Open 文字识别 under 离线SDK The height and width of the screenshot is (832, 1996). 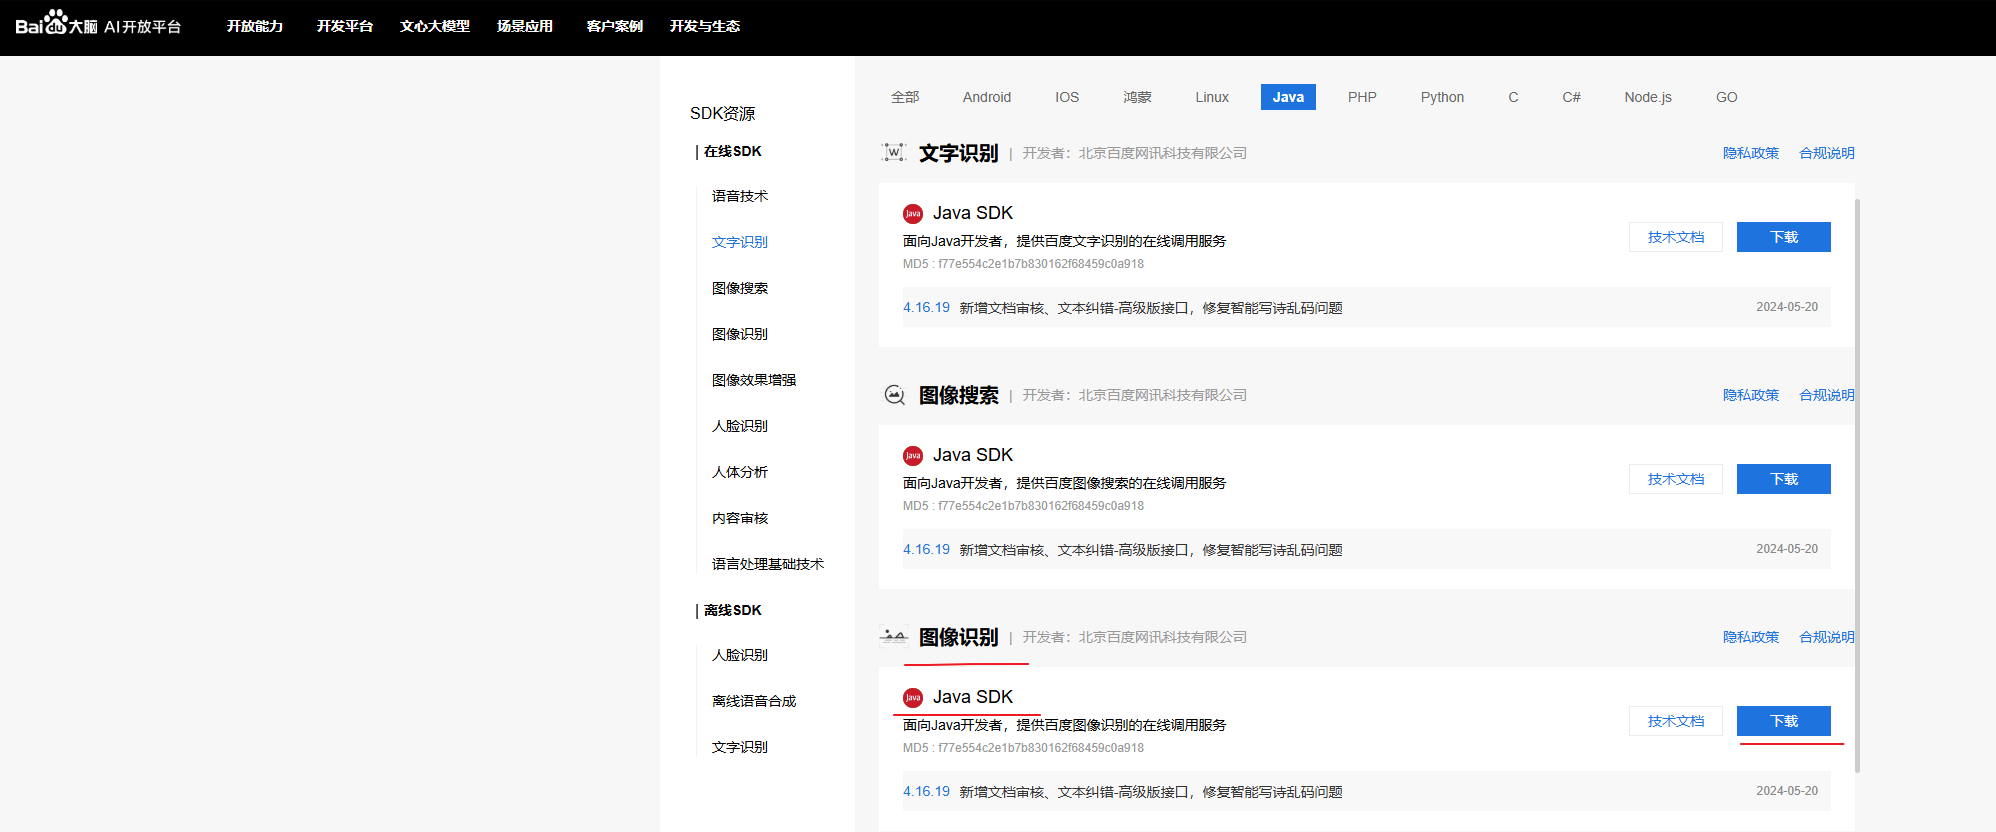tap(740, 747)
